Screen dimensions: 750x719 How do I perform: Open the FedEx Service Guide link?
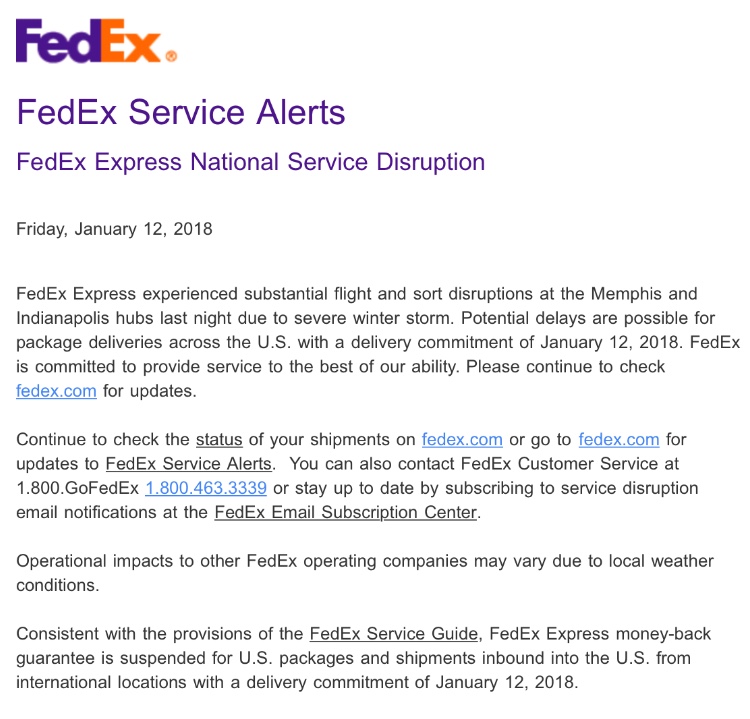[394, 634]
